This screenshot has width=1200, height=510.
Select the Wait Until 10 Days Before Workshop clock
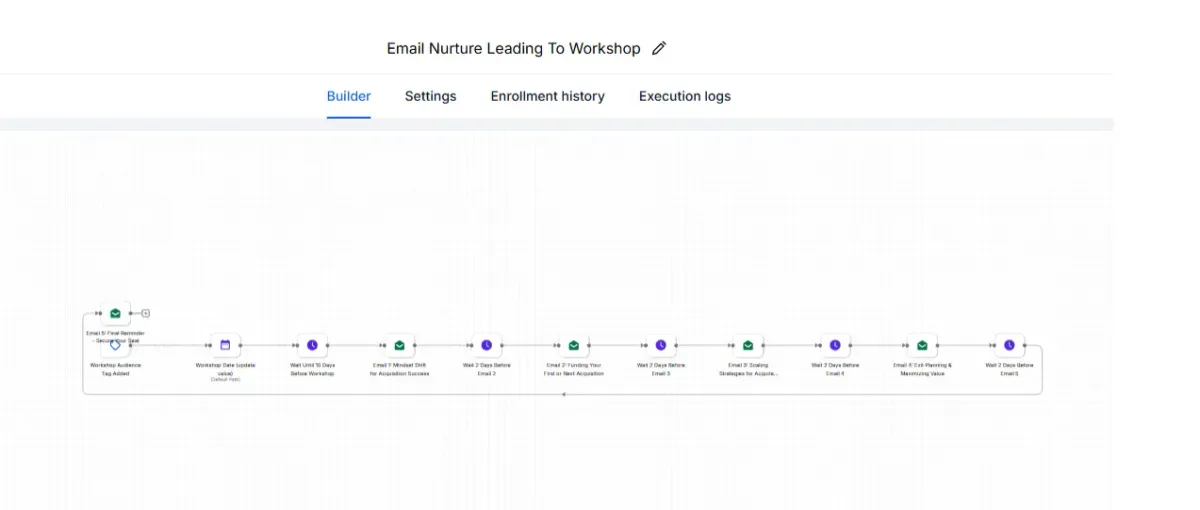[312, 345]
